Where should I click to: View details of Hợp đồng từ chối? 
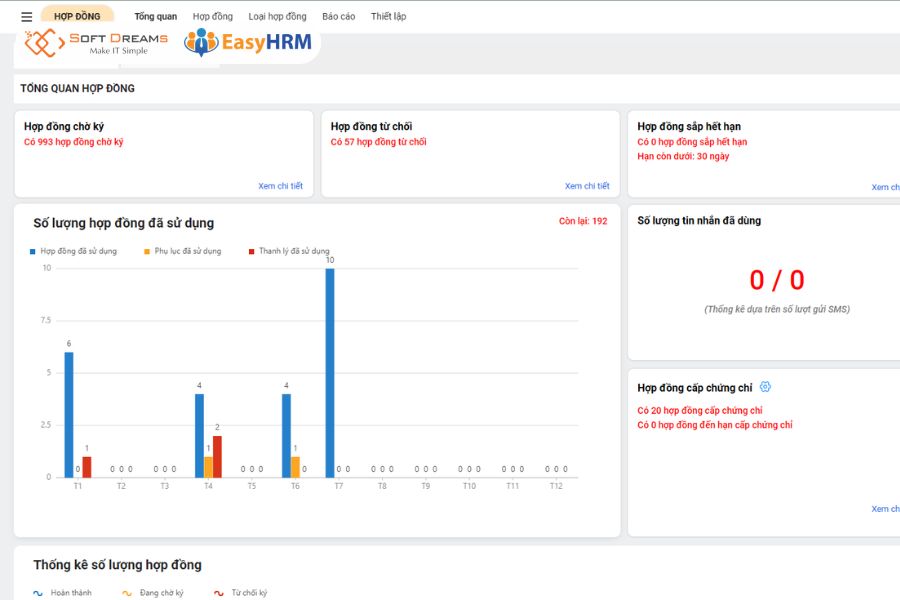587,186
